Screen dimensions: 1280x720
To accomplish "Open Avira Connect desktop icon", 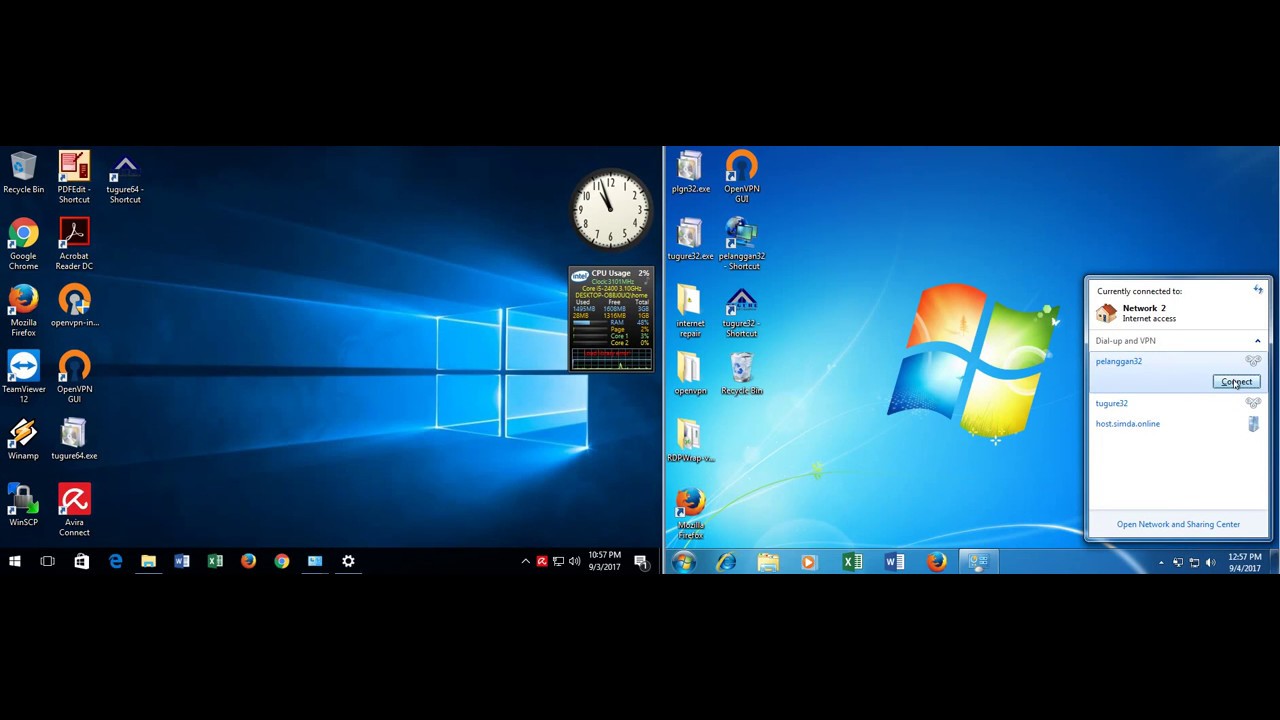I will (74, 510).
